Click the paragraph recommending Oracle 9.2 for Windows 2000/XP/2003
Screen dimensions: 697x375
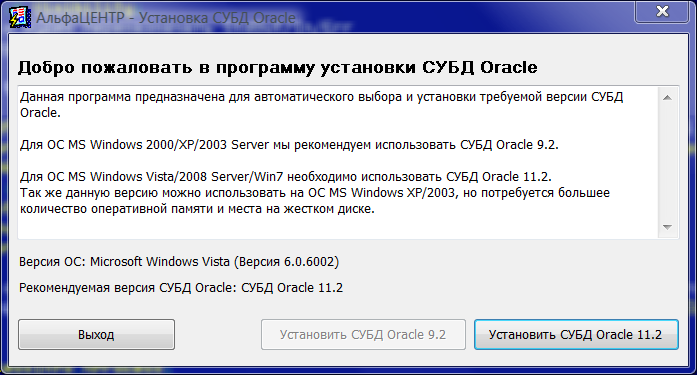pos(289,145)
